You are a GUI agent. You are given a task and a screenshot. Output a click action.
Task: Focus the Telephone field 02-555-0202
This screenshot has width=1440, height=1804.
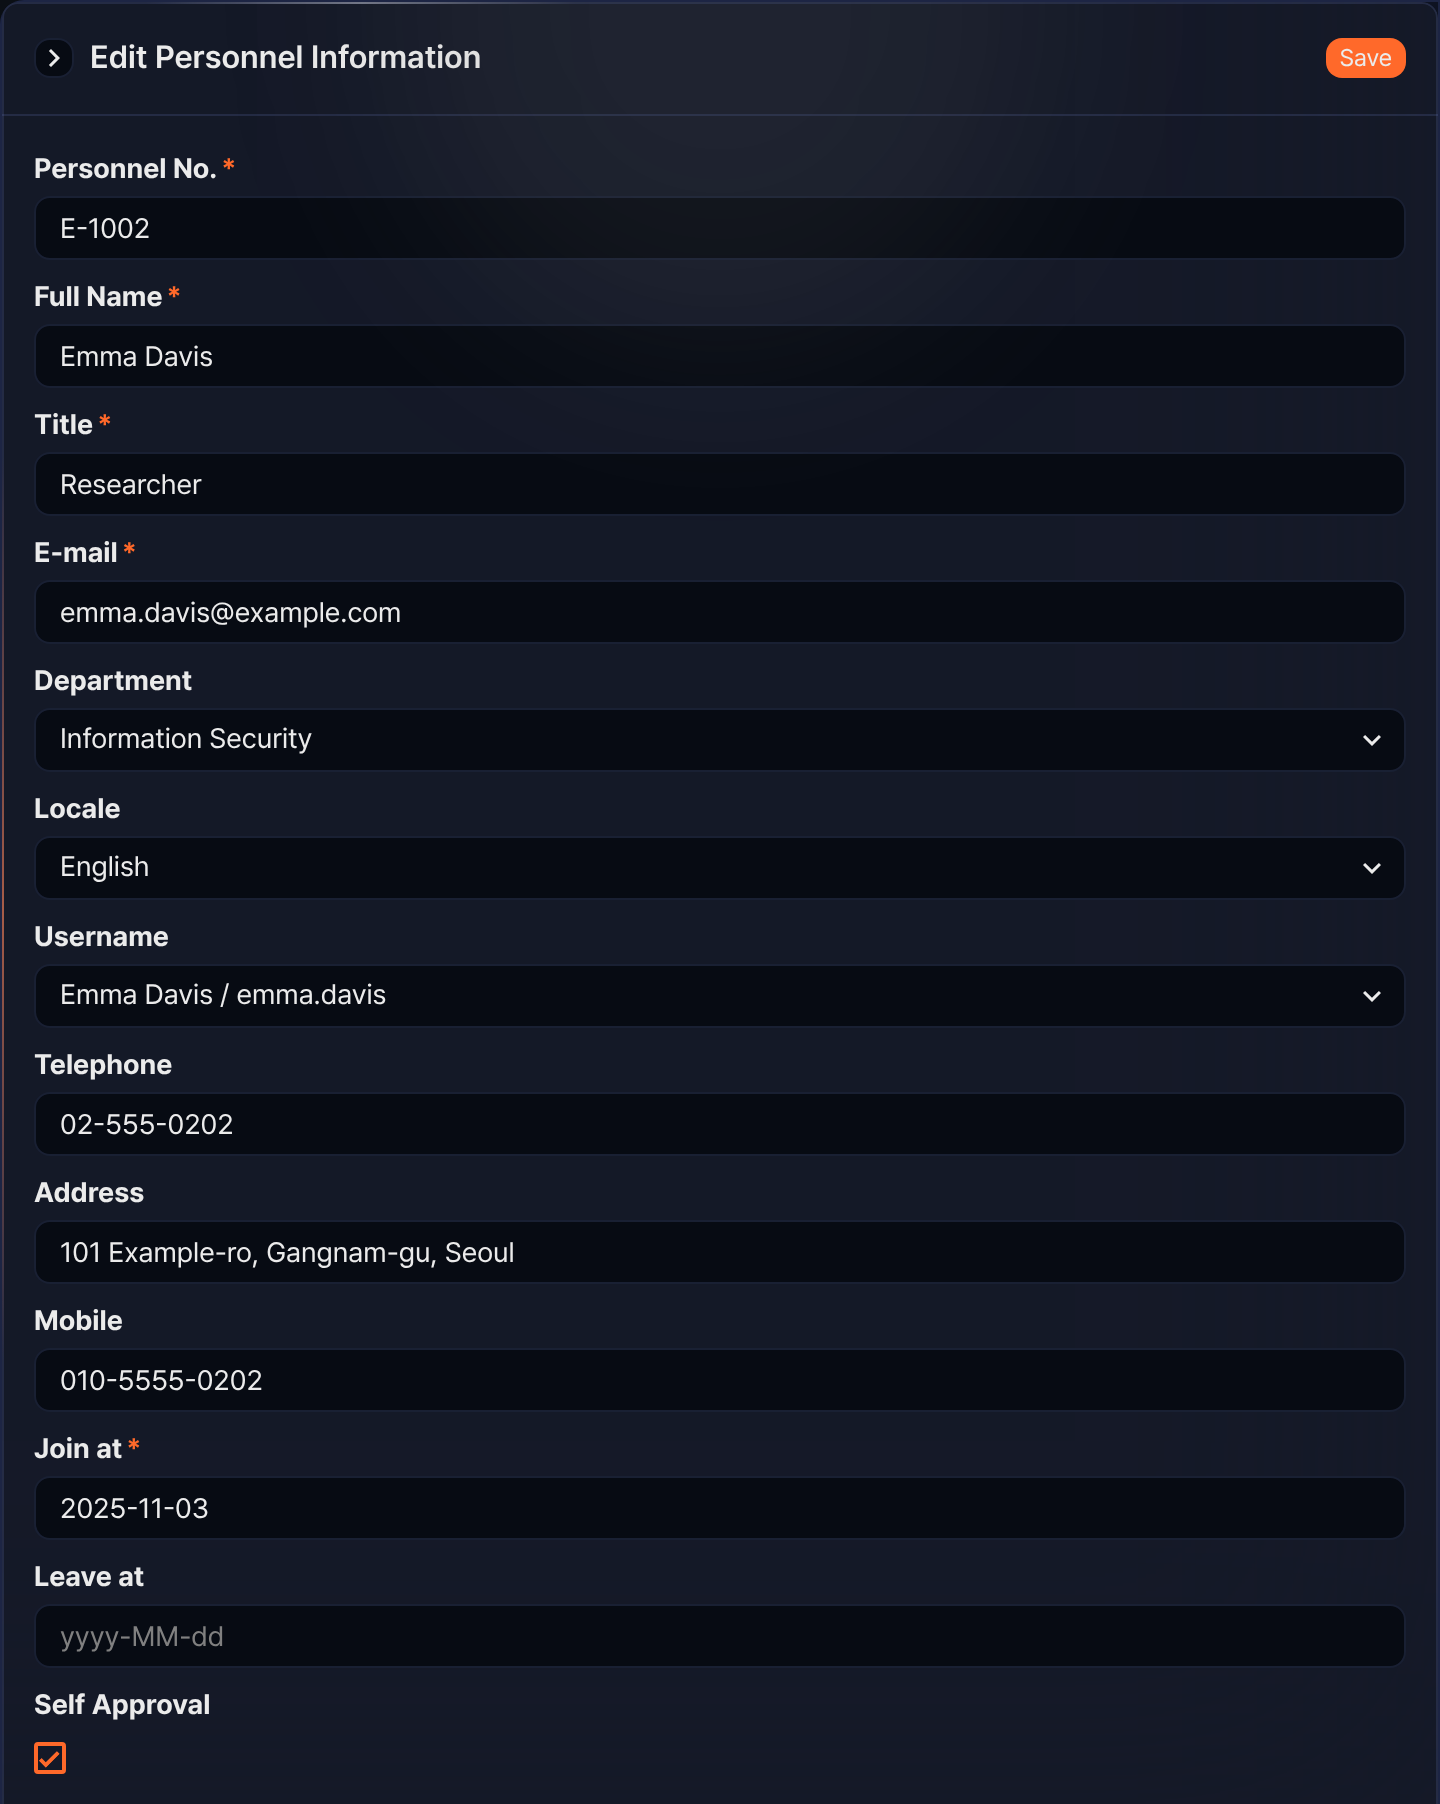click(x=720, y=1124)
